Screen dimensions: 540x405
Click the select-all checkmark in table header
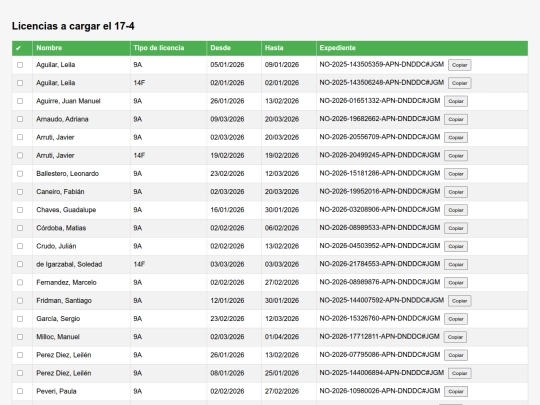(18, 48)
